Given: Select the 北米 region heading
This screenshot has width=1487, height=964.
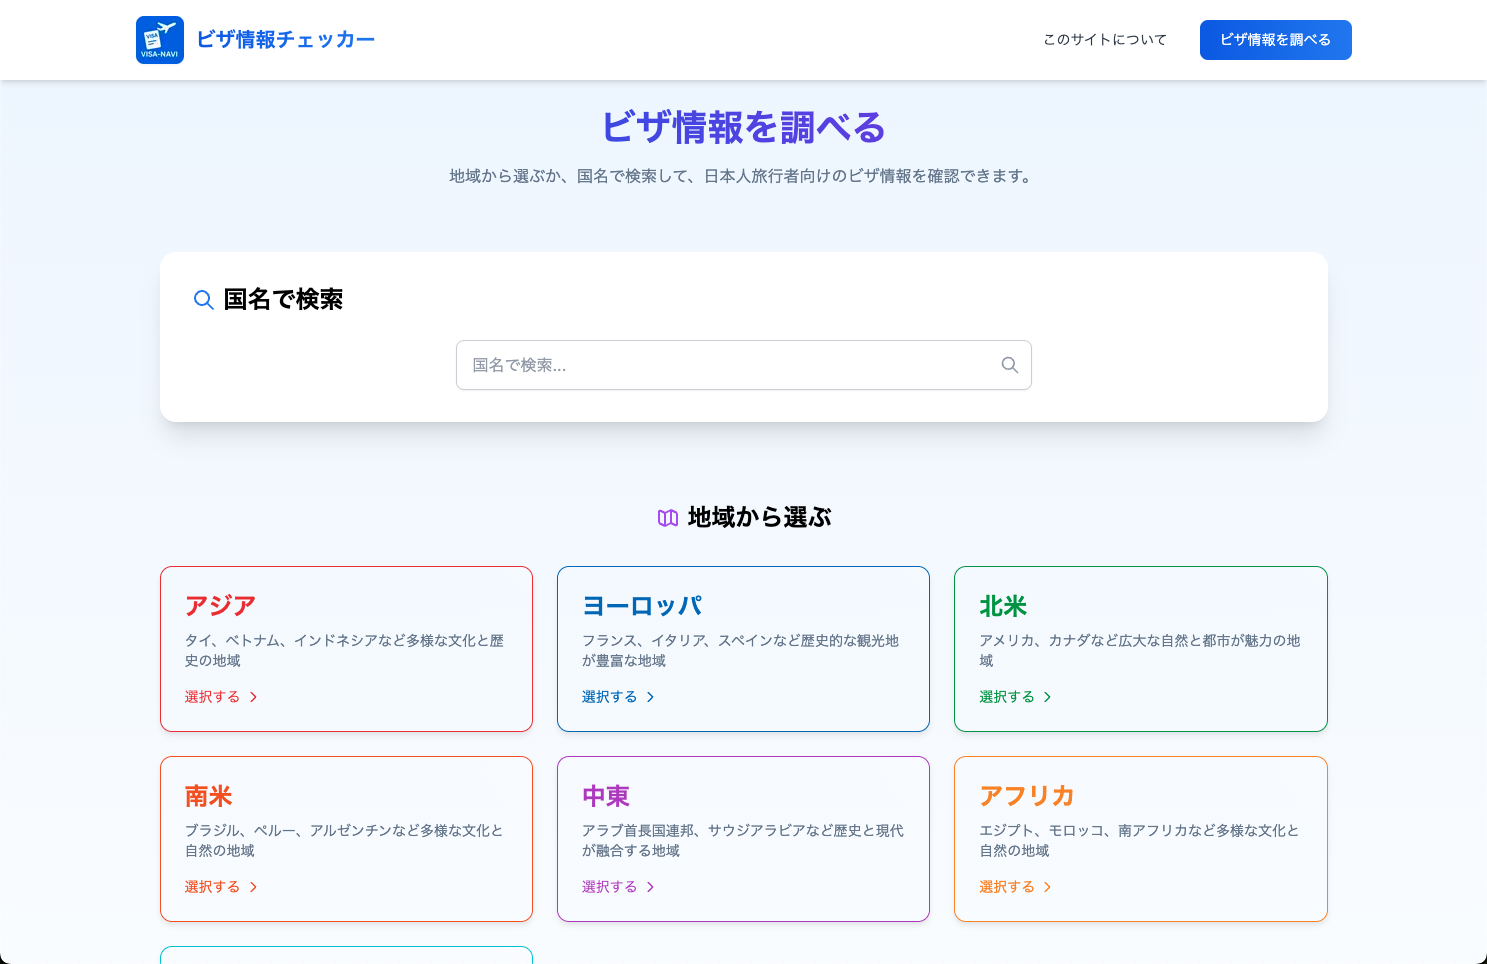Looking at the screenshot, I should [x=1003, y=606].
